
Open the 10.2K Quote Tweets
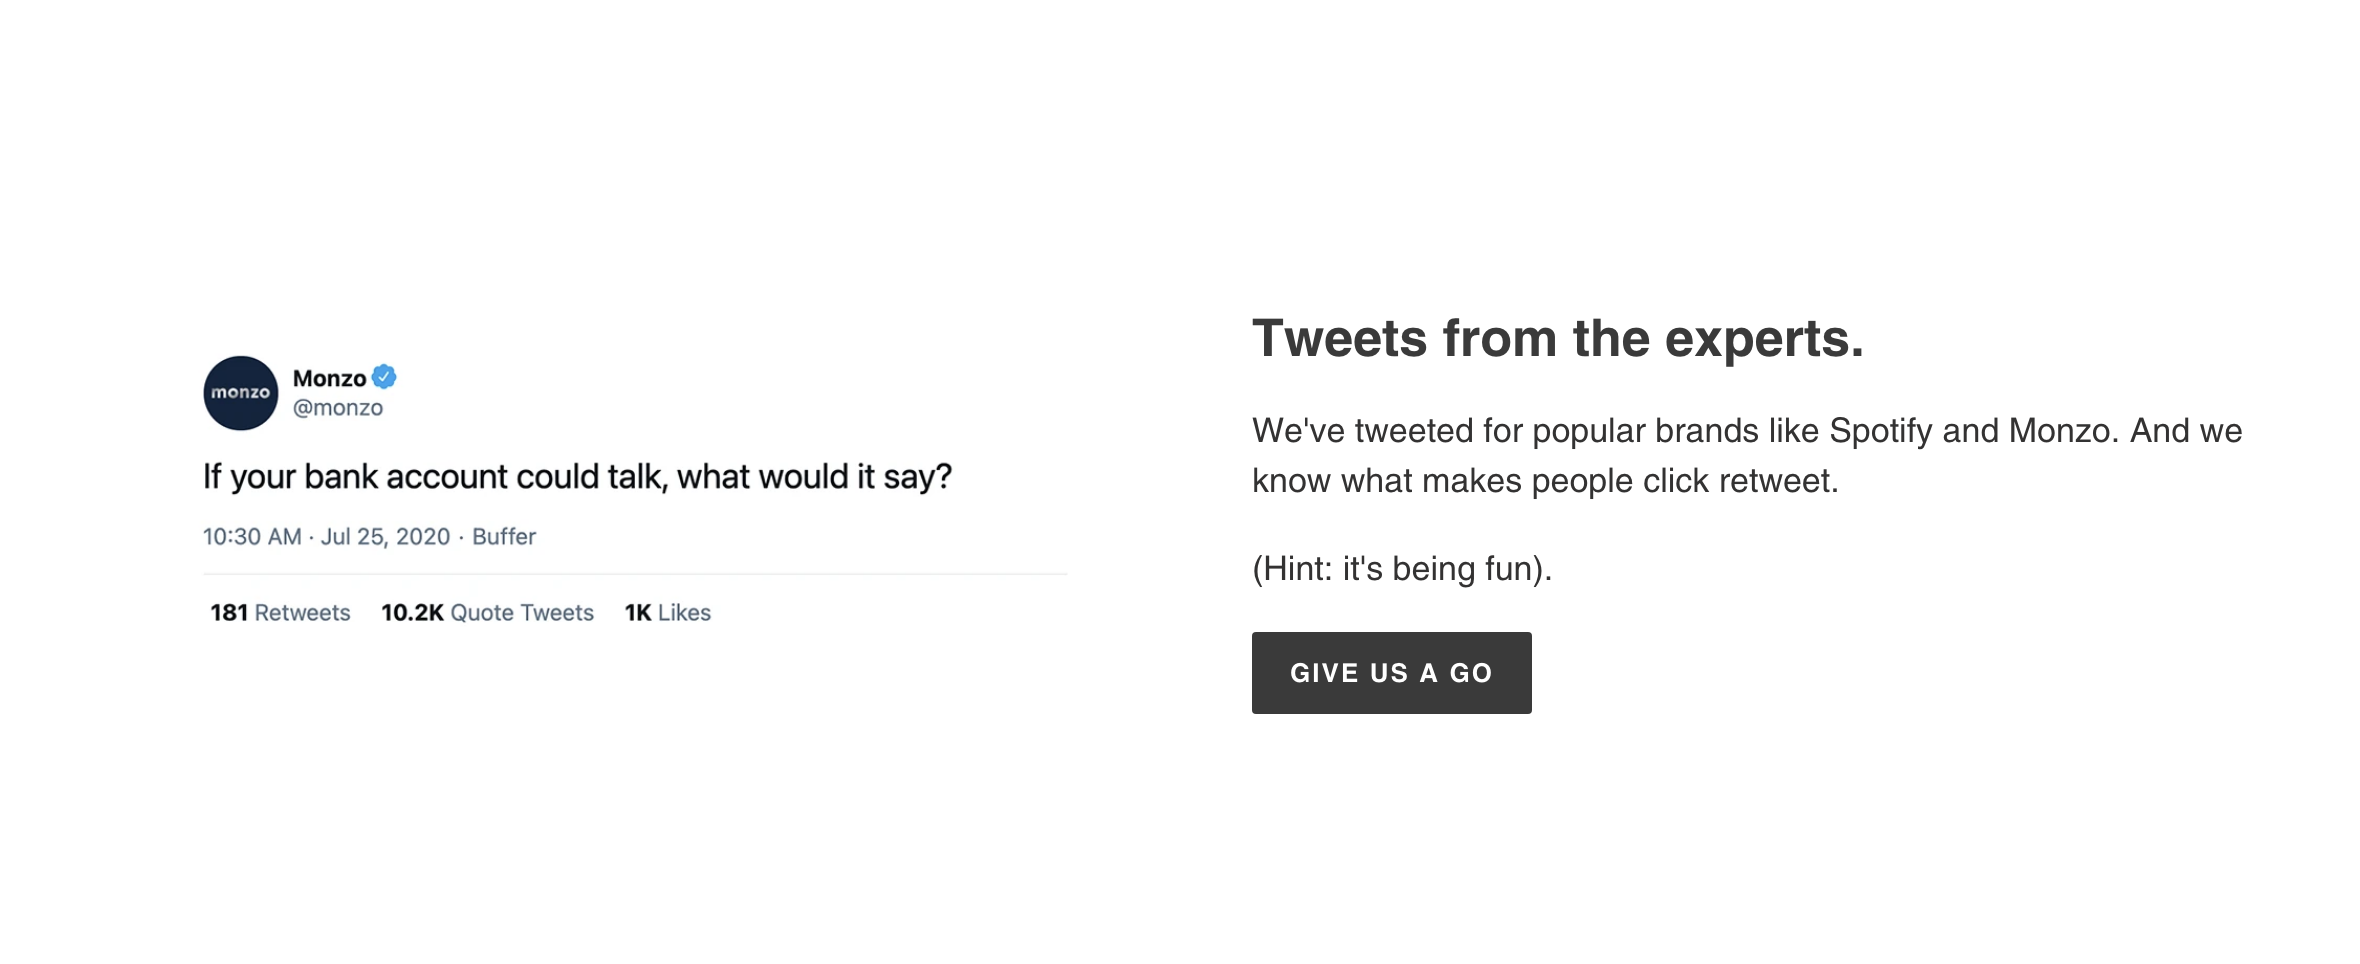(x=487, y=612)
